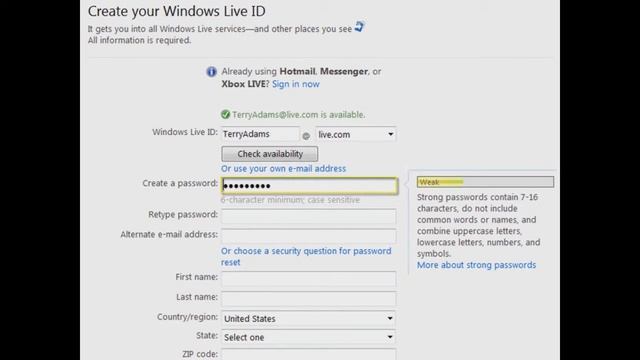The width and height of the screenshot is (640, 360).
Task: Click the First name field
Action: (309, 278)
